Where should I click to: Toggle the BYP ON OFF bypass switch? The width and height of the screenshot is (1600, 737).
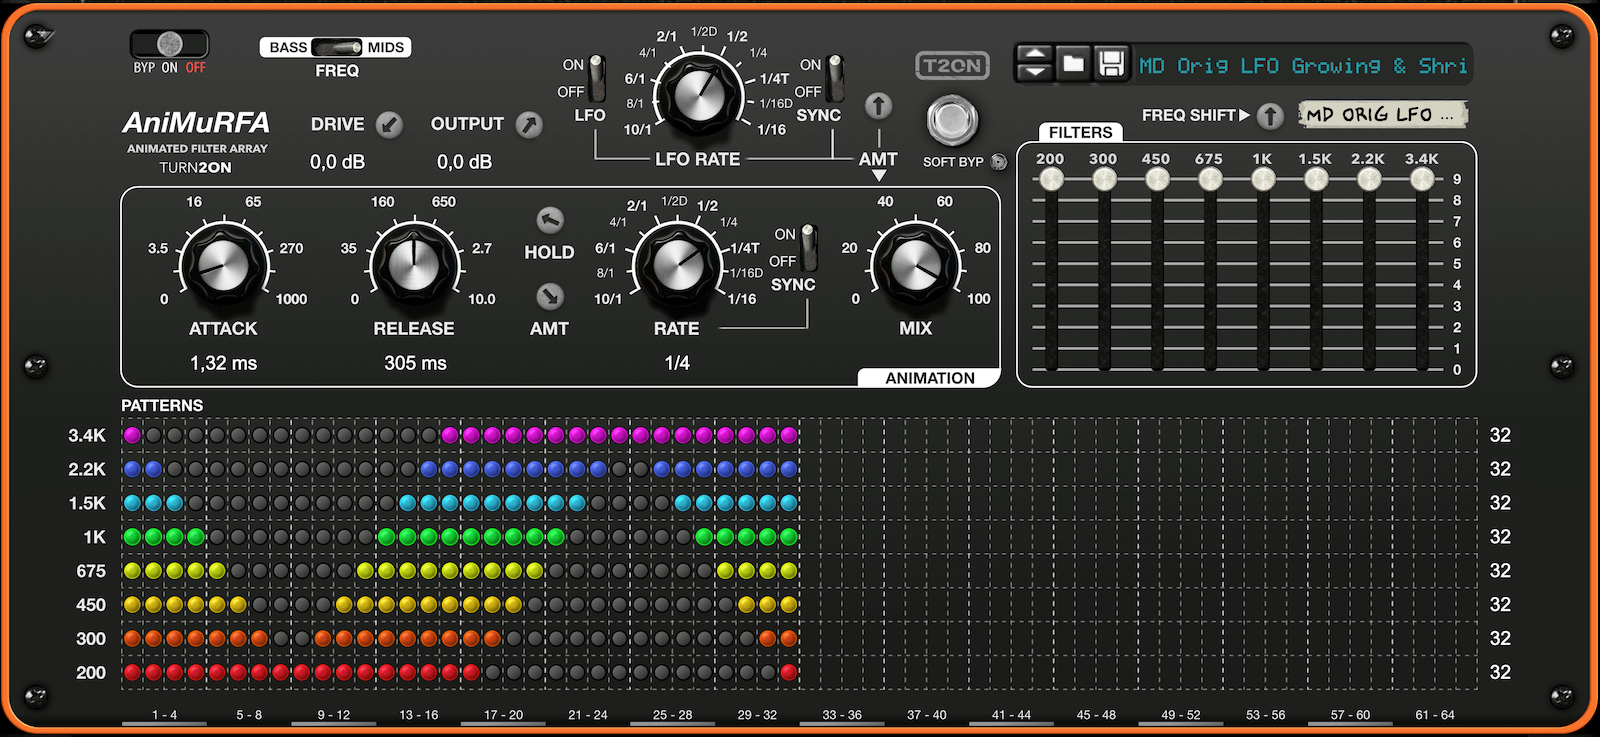[169, 44]
